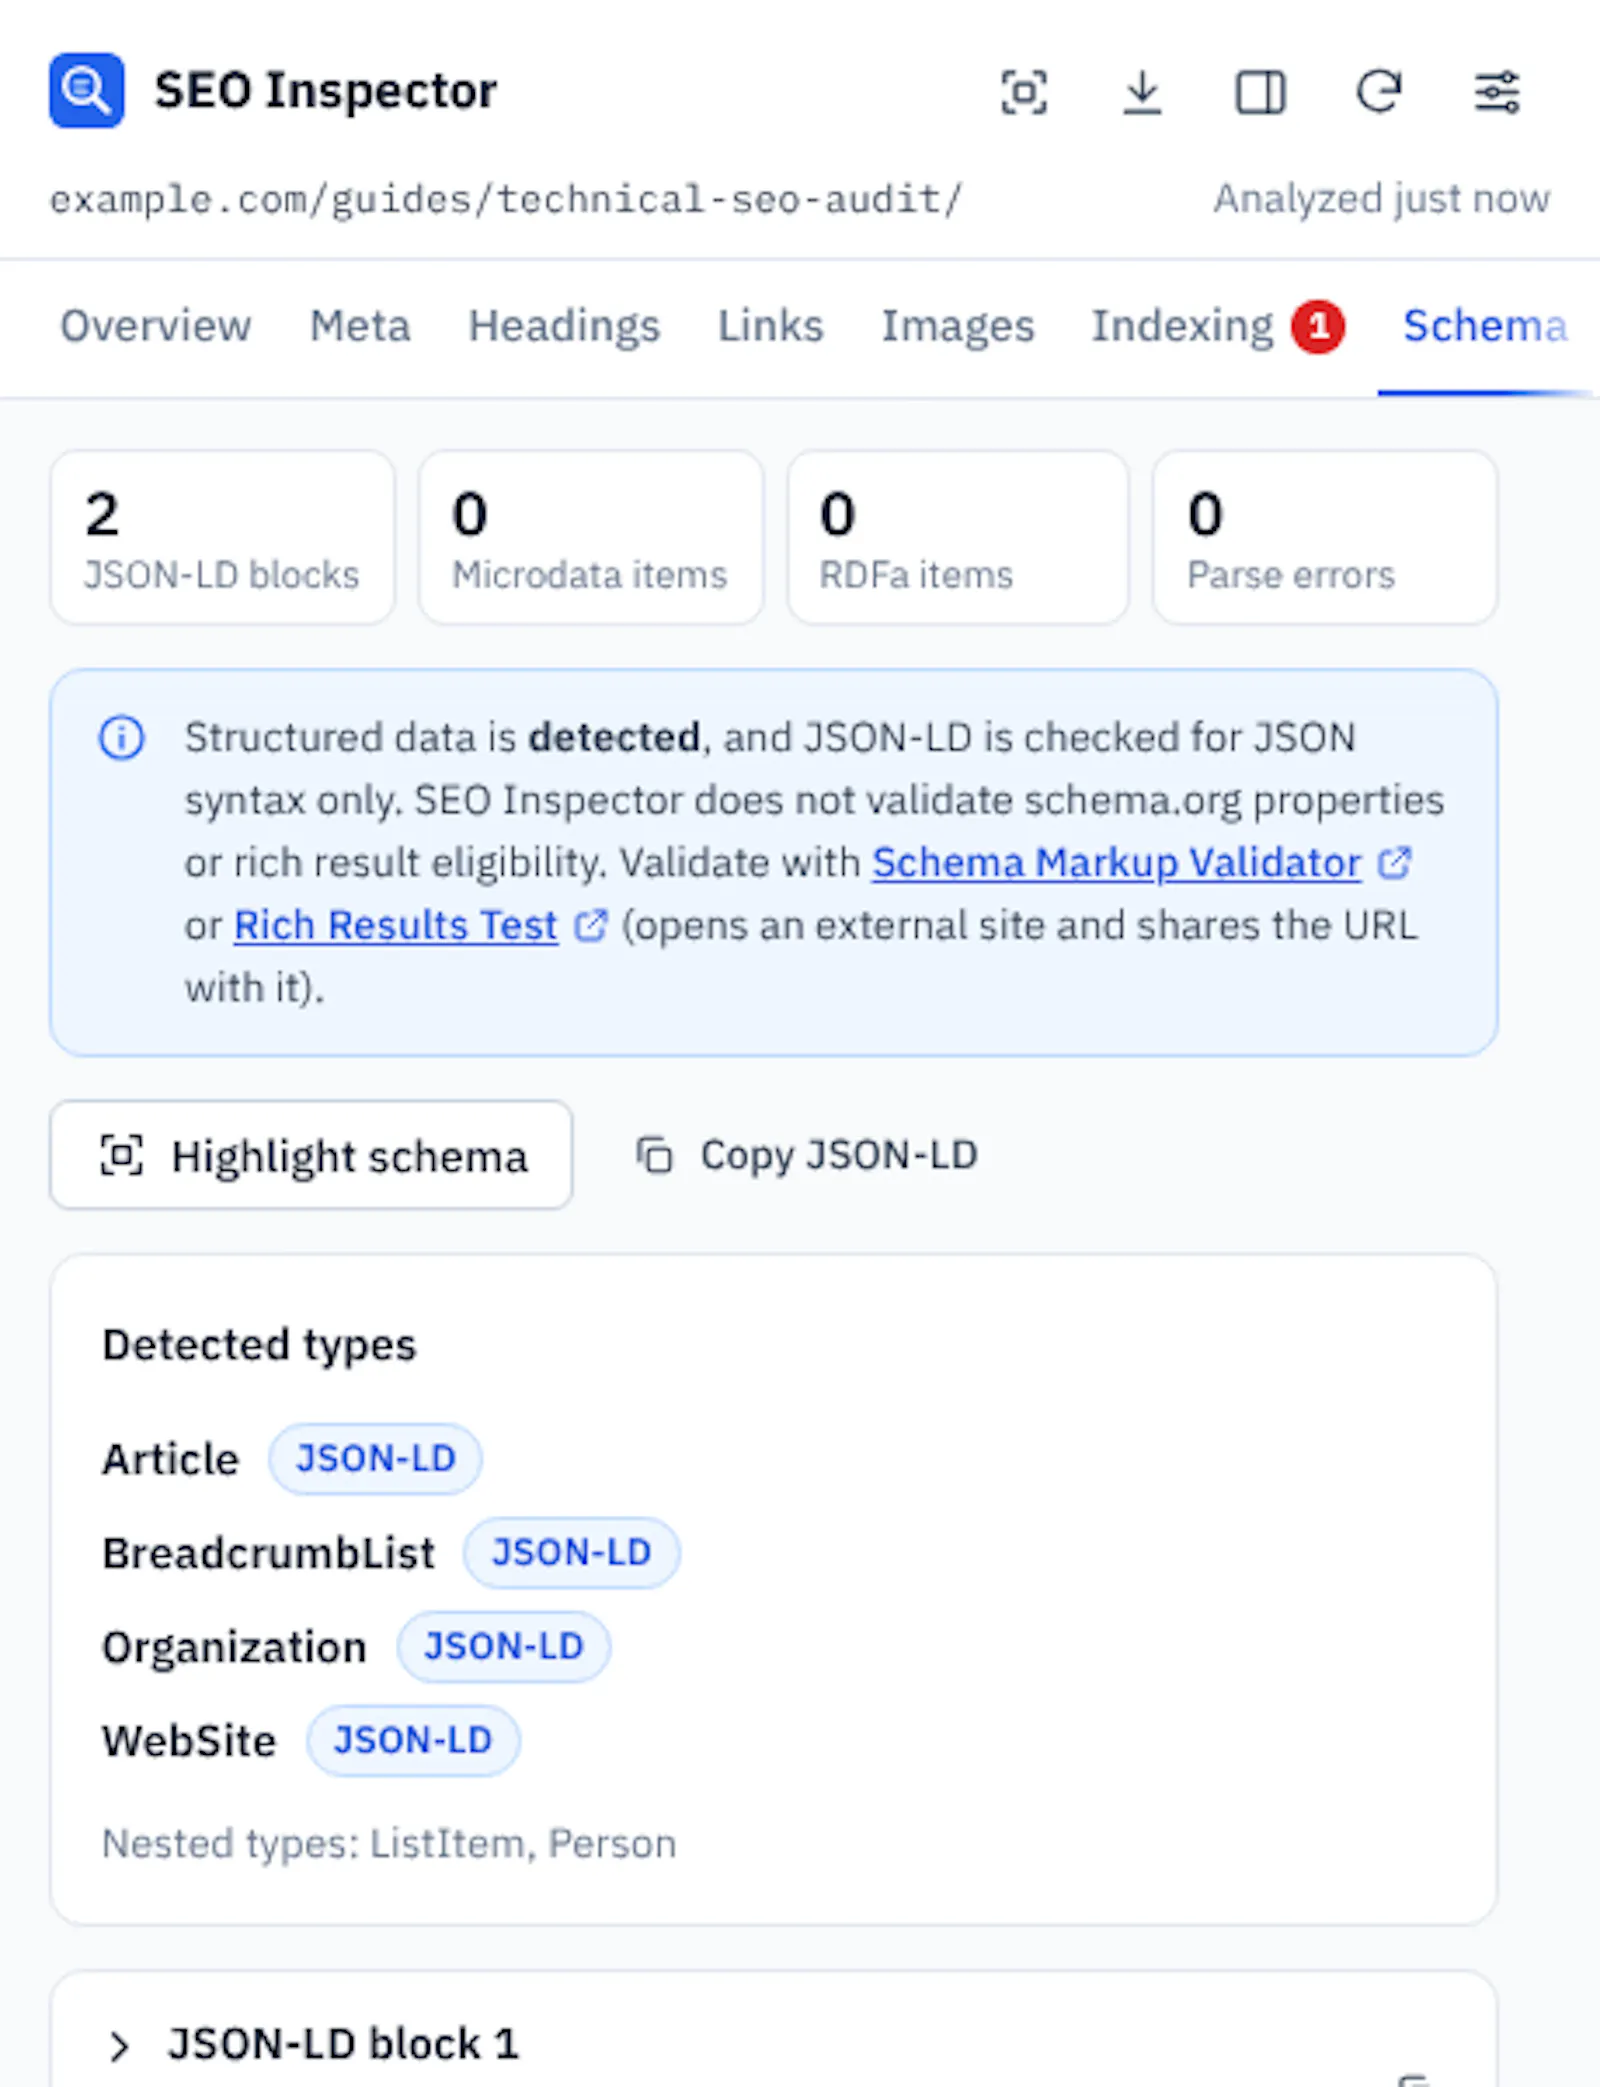1600x2087 pixels.
Task: Switch to the Overview tab
Action: click(x=156, y=326)
